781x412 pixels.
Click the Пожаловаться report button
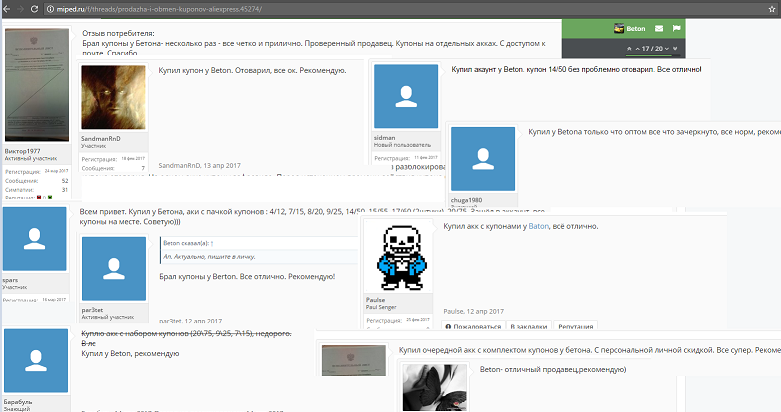point(473,326)
